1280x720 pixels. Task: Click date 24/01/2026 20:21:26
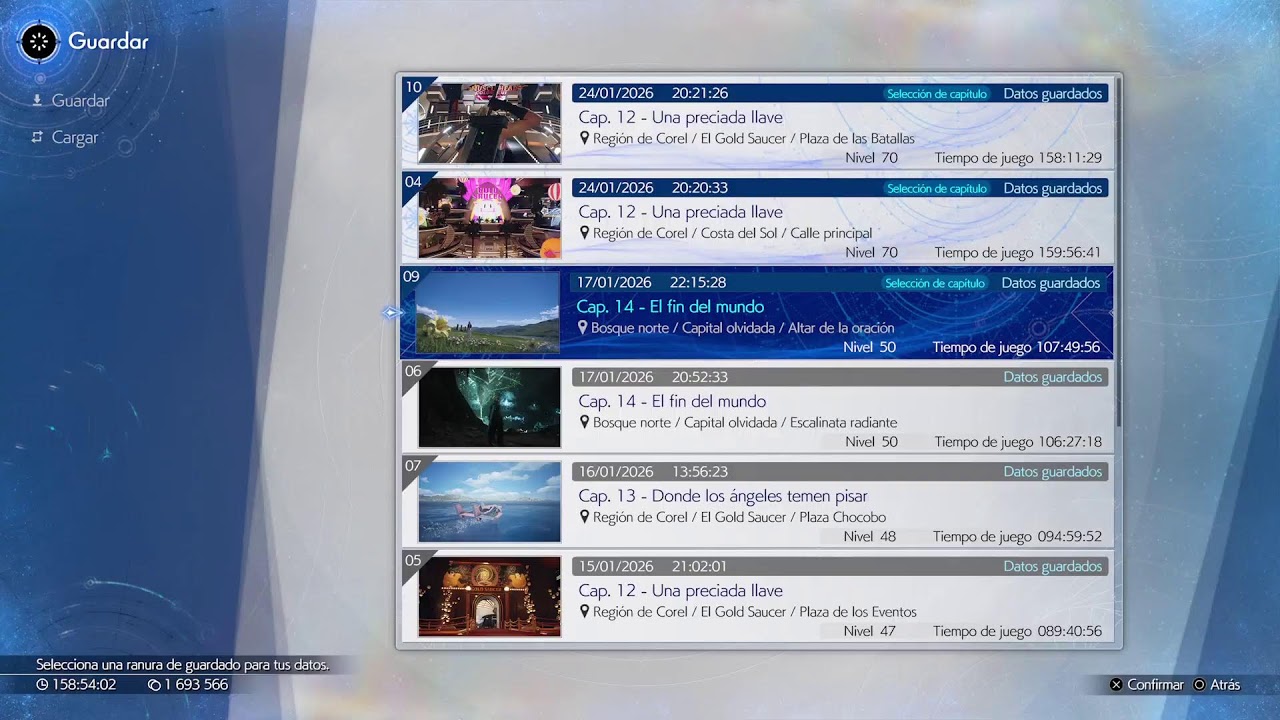click(653, 93)
